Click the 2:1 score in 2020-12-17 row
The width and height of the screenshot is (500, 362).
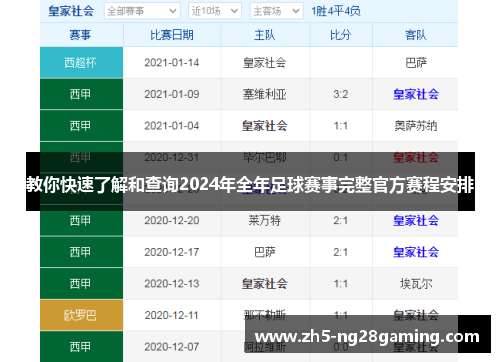coord(341,252)
